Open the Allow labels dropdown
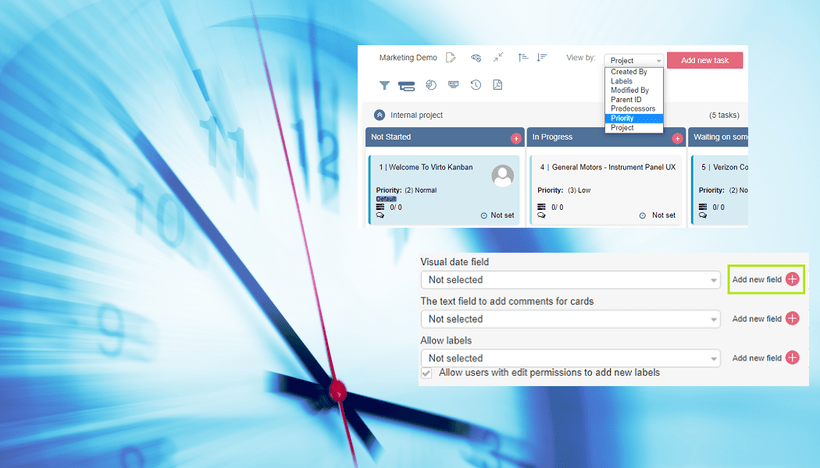This screenshot has height=468, width=820. 571,358
